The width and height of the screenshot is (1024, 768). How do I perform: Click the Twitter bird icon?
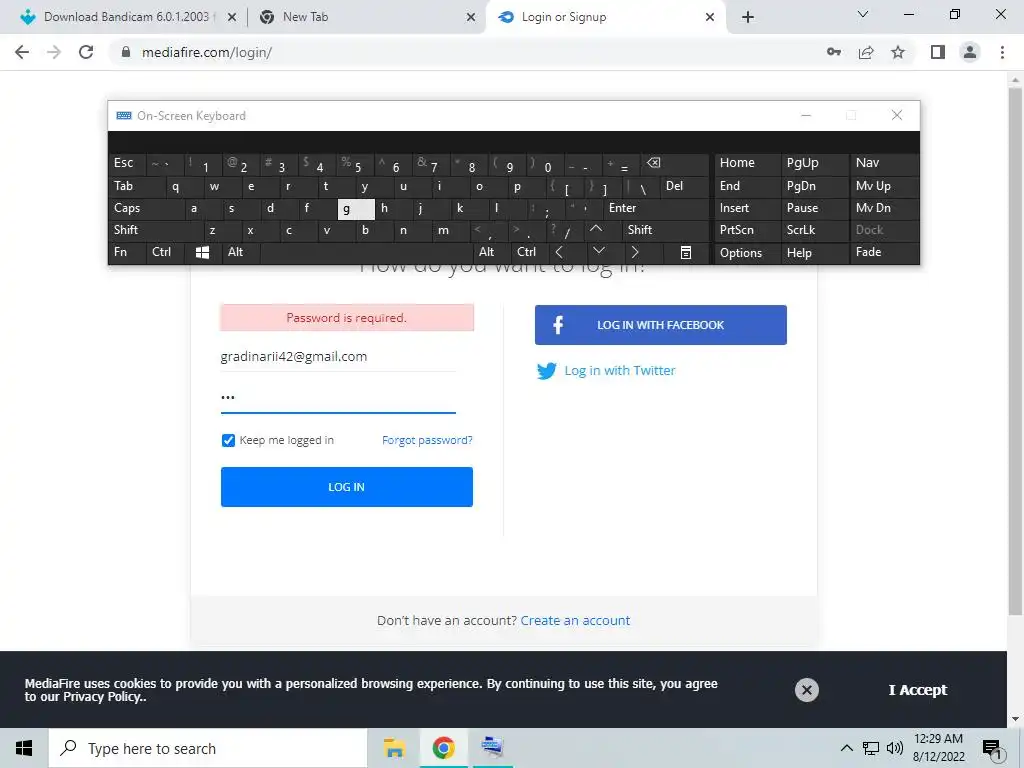547,371
